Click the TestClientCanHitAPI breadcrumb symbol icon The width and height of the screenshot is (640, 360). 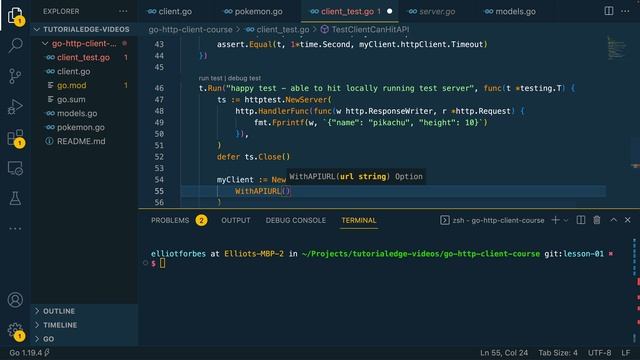[324, 29]
